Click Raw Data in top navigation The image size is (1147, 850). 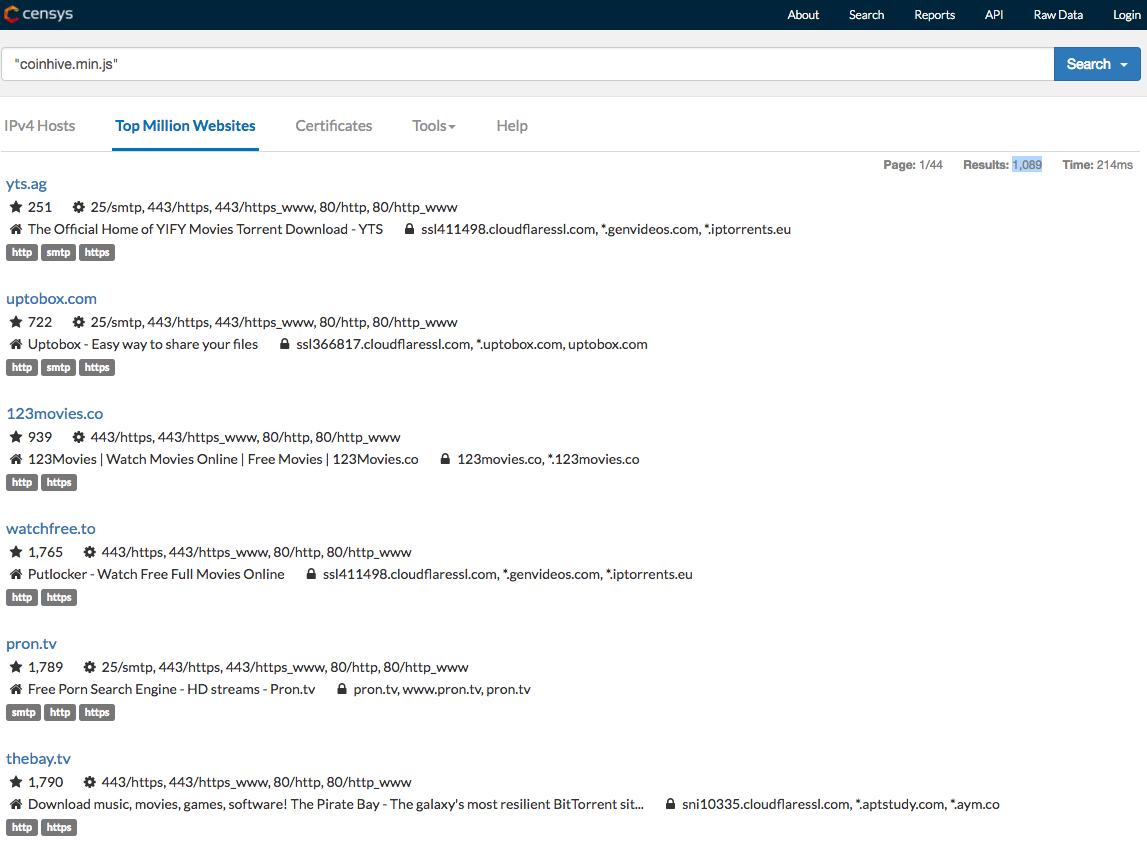(1058, 15)
